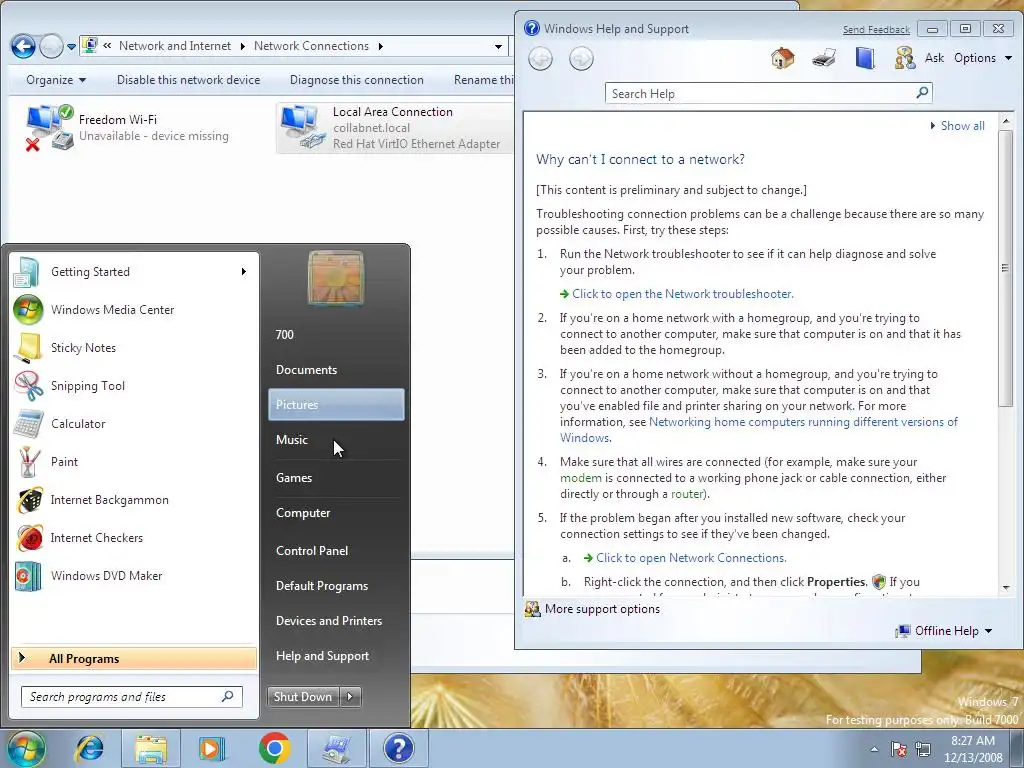Image resolution: width=1024 pixels, height=768 pixels.
Task: Open Windows Media Player taskbar icon
Action: 212,748
